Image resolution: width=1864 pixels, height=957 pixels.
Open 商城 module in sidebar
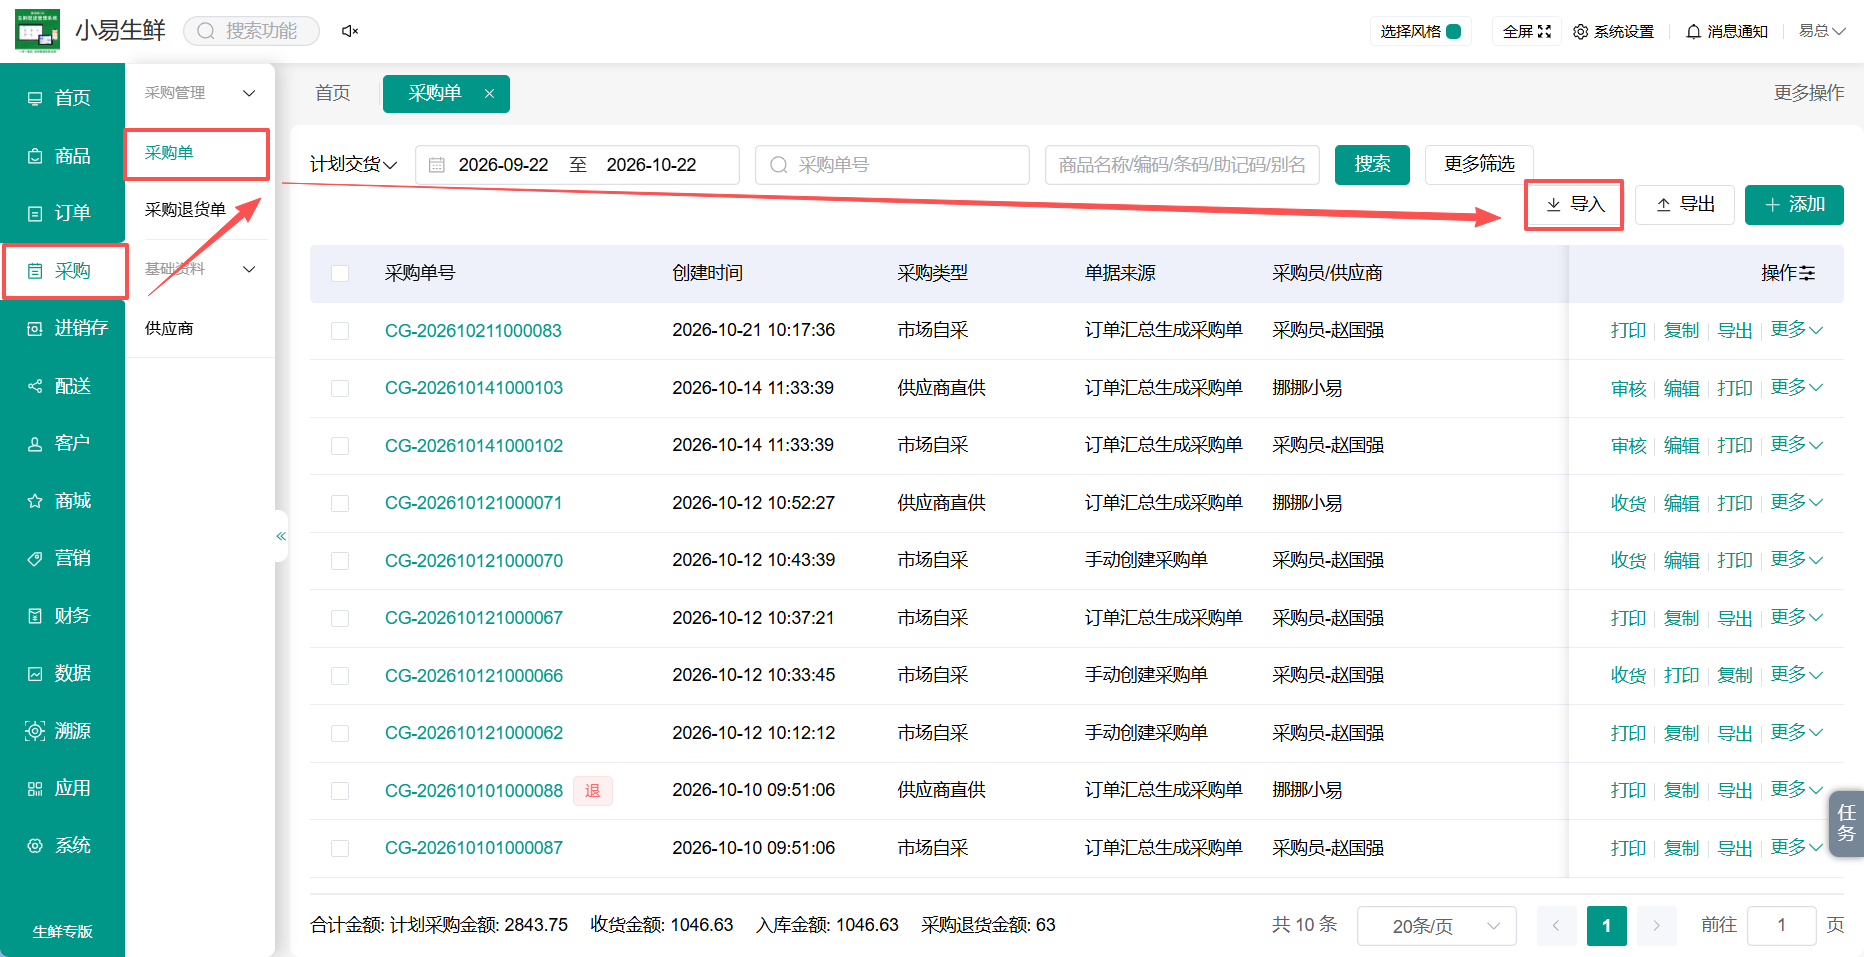pos(62,501)
